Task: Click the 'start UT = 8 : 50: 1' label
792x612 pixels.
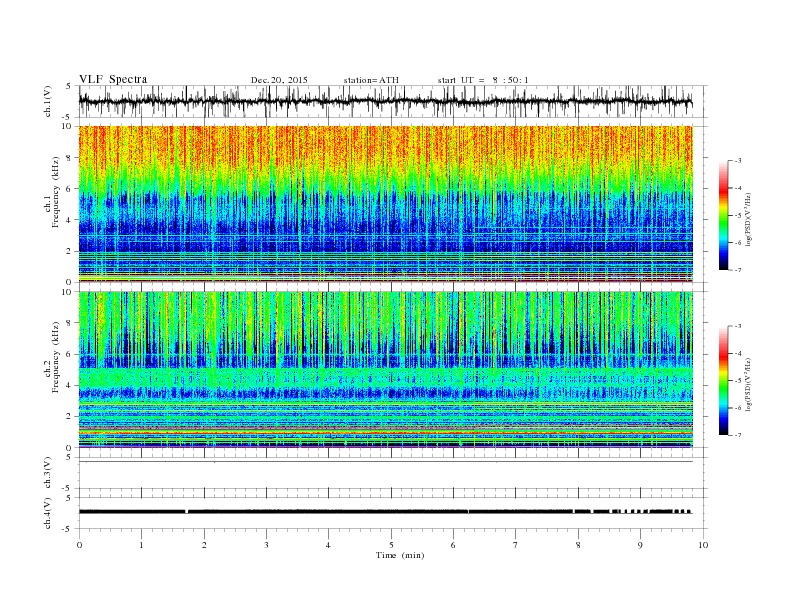Action: pyautogui.click(x=483, y=80)
